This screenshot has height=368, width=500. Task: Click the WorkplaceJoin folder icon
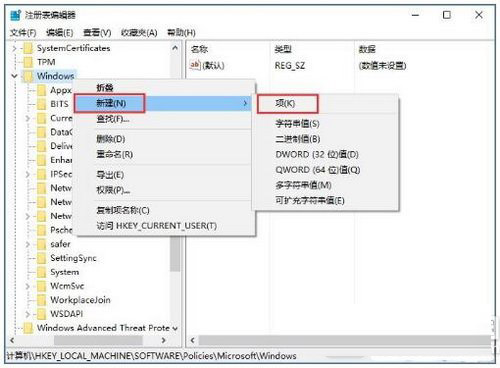42,300
